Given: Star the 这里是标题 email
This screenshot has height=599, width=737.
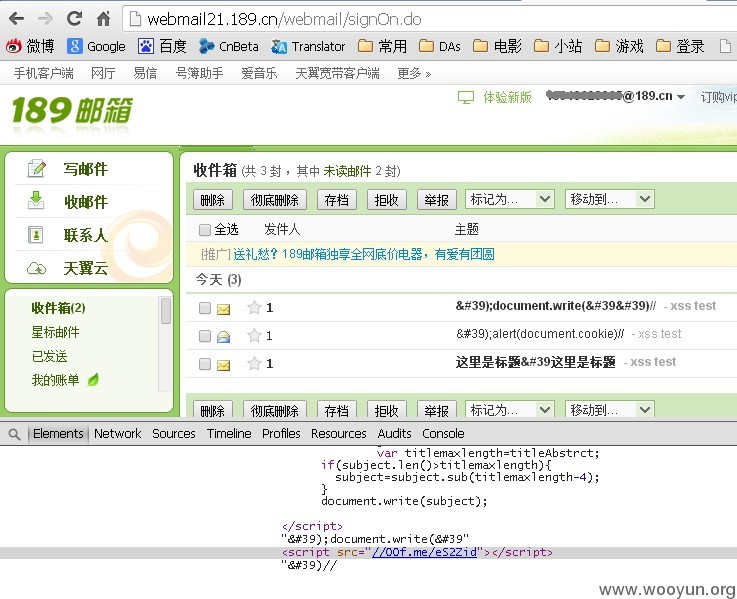Looking at the screenshot, I should point(254,363).
